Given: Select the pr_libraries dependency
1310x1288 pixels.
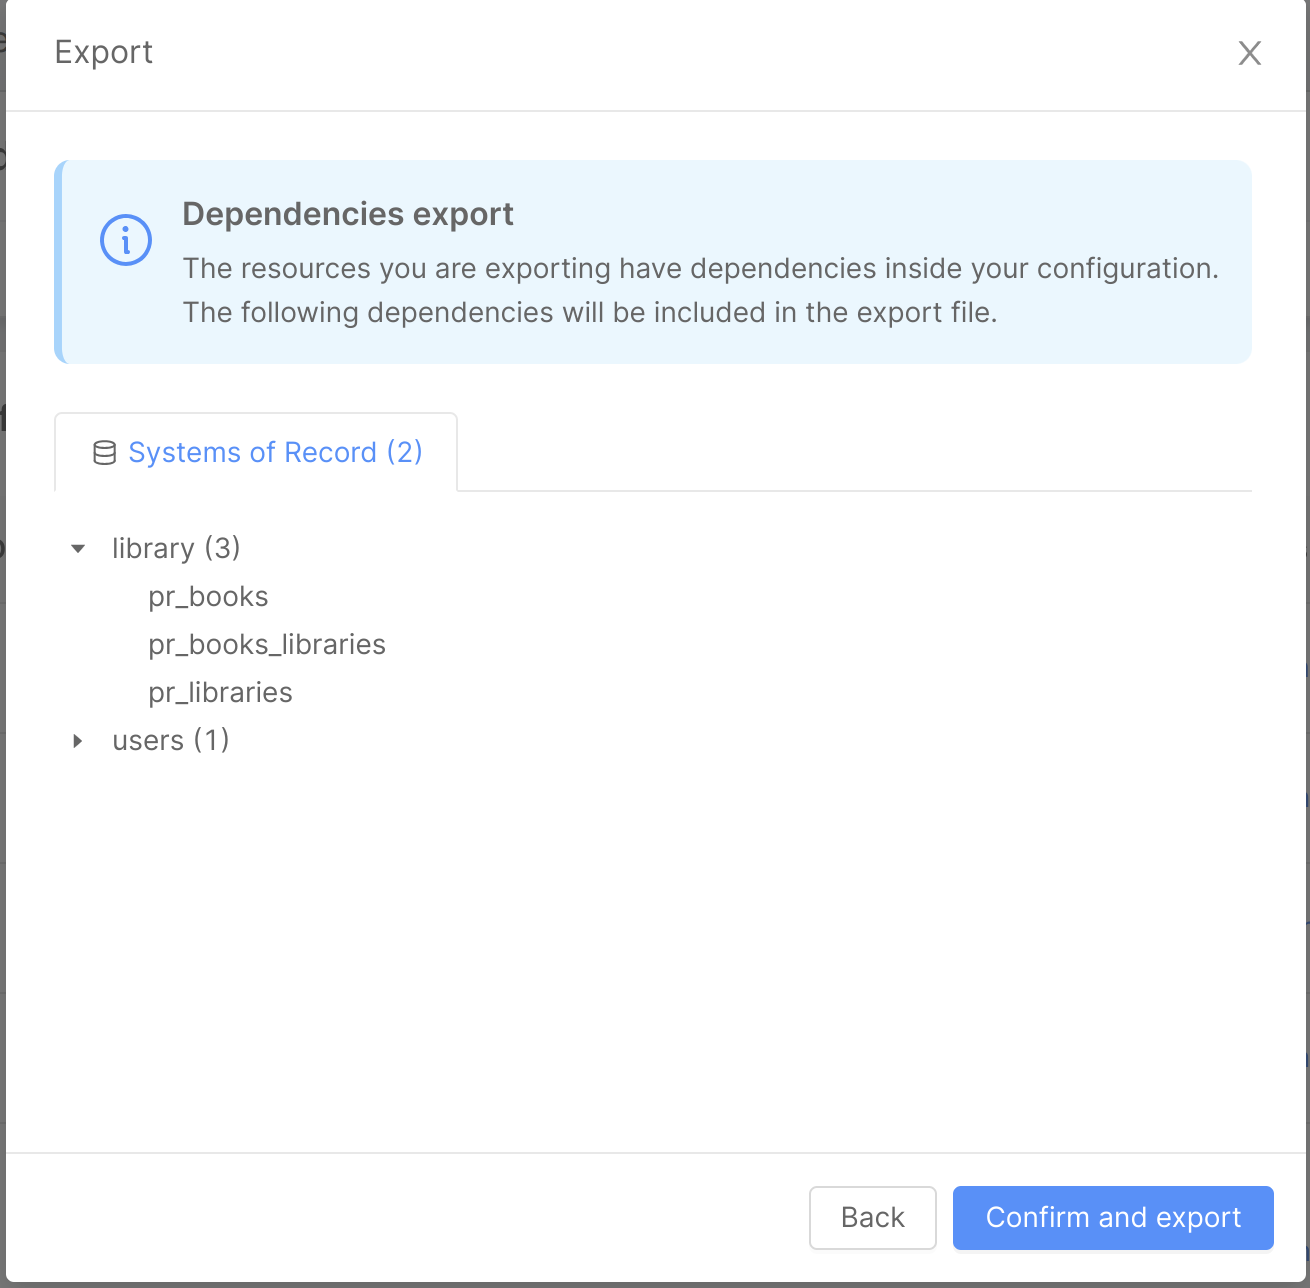Looking at the screenshot, I should tap(220, 692).
